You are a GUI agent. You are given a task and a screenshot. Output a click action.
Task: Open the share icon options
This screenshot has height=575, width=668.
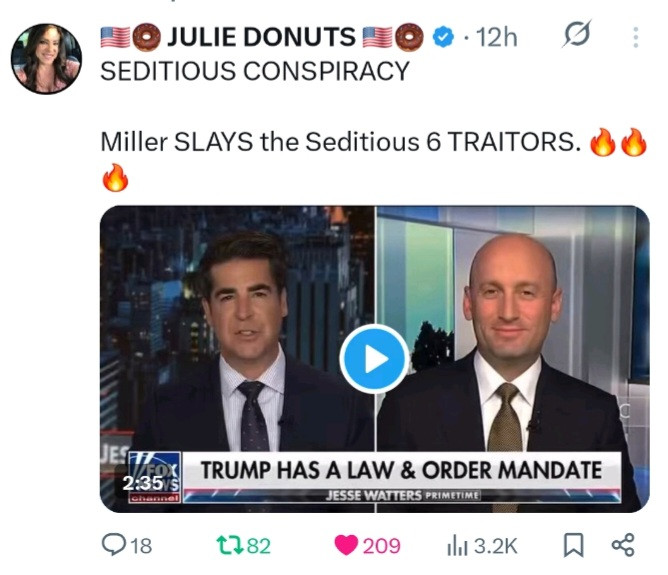pyautogui.click(x=623, y=545)
